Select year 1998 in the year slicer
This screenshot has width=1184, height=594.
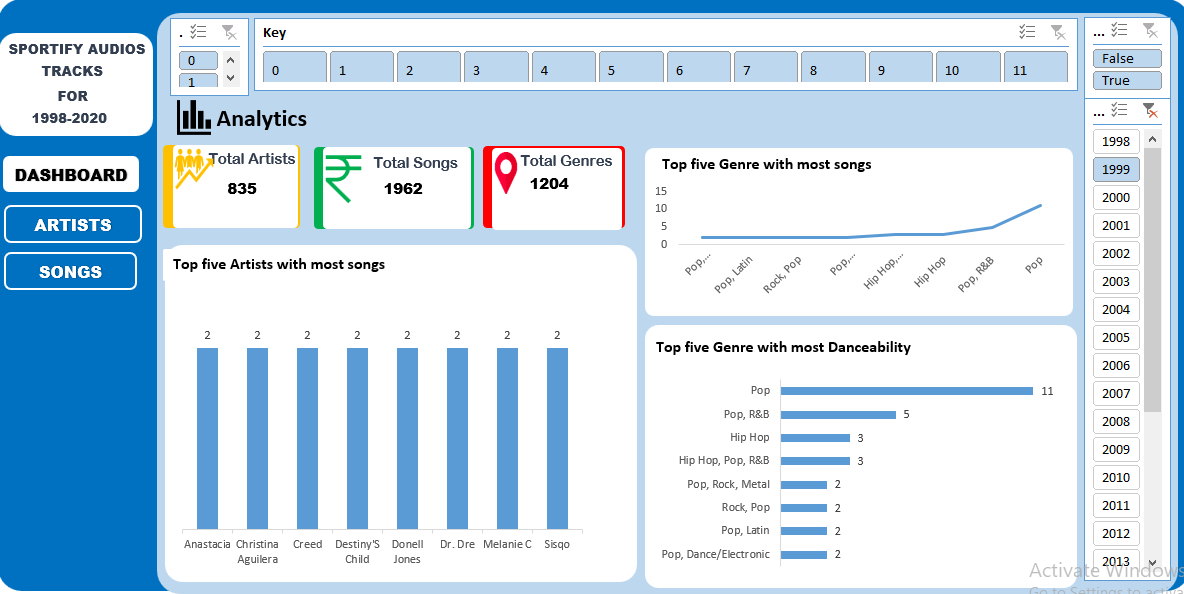coord(1115,141)
